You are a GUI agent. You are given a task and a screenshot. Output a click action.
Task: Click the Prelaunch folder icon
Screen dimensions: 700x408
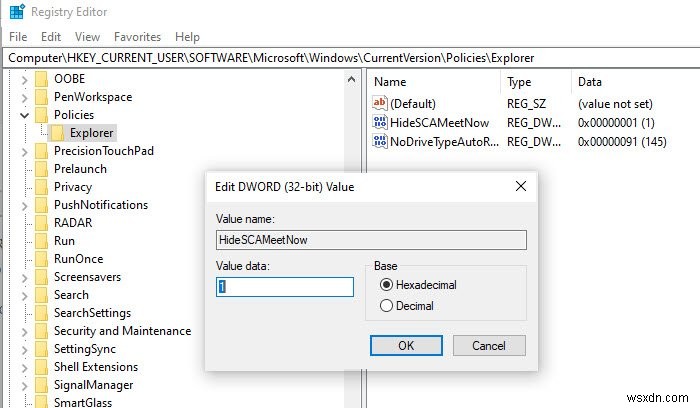point(42,169)
